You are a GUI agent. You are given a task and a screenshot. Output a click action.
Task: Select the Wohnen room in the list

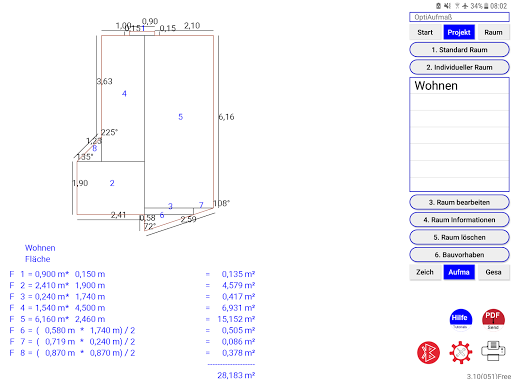point(459,86)
